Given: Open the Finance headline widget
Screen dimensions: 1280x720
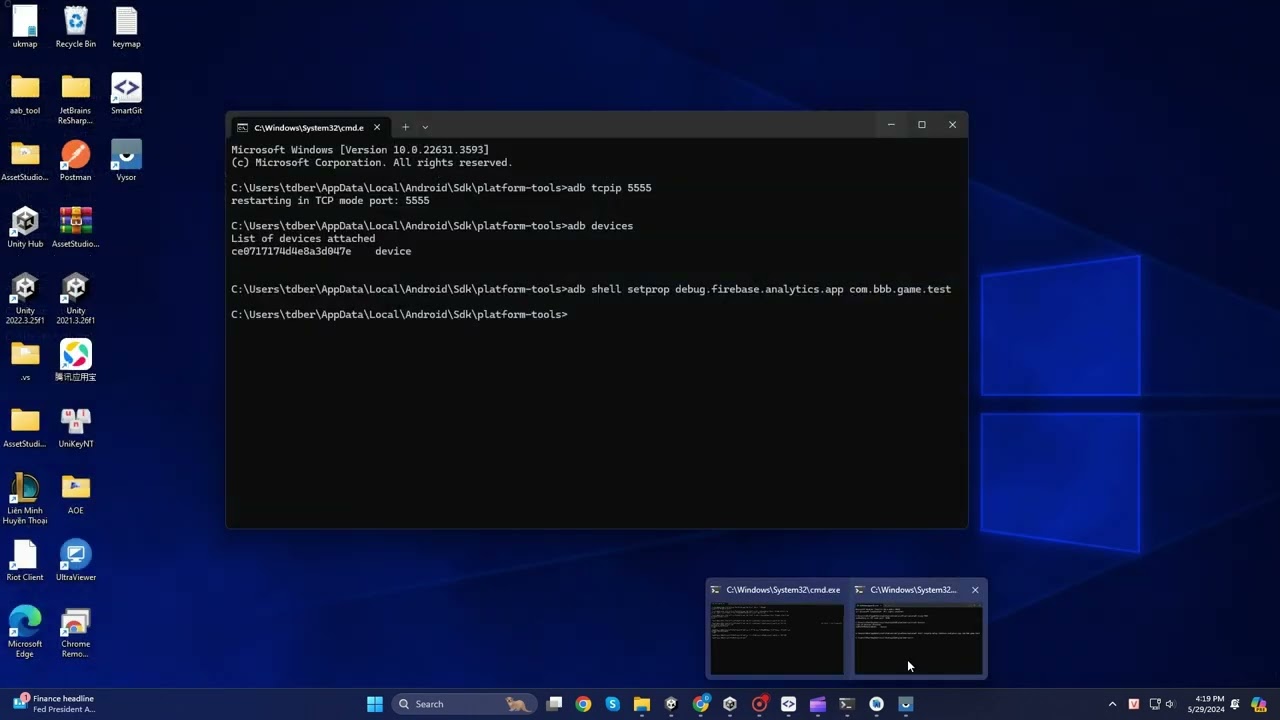Looking at the screenshot, I should tap(54, 704).
